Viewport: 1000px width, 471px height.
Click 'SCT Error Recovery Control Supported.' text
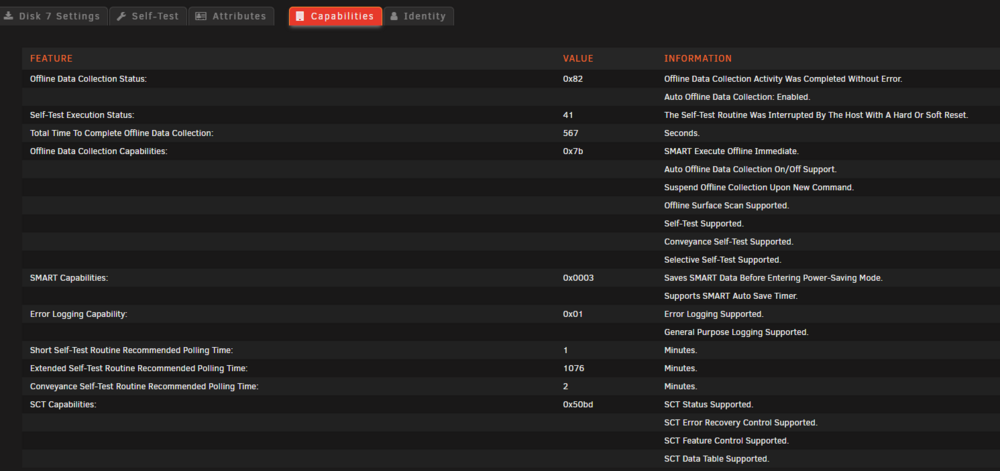pos(740,423)
